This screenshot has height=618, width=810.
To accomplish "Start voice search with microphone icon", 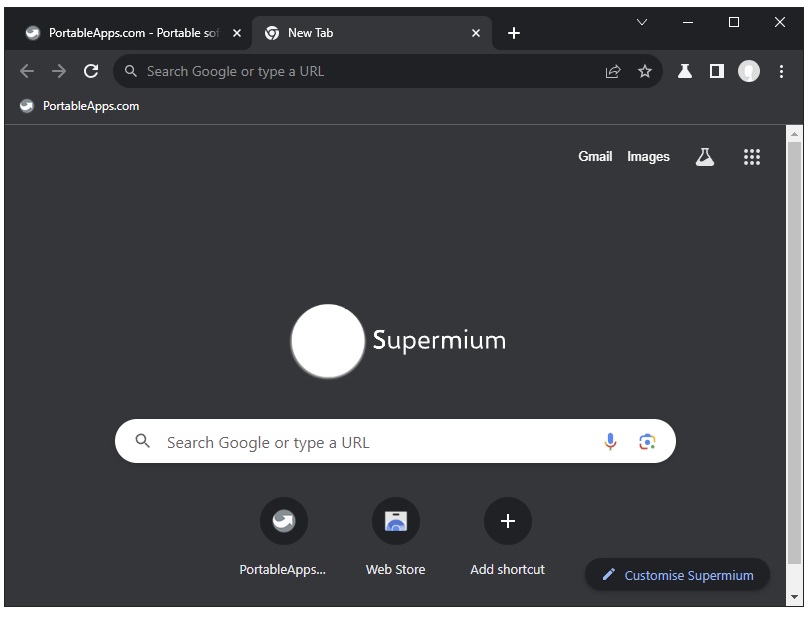I will 610,442.
